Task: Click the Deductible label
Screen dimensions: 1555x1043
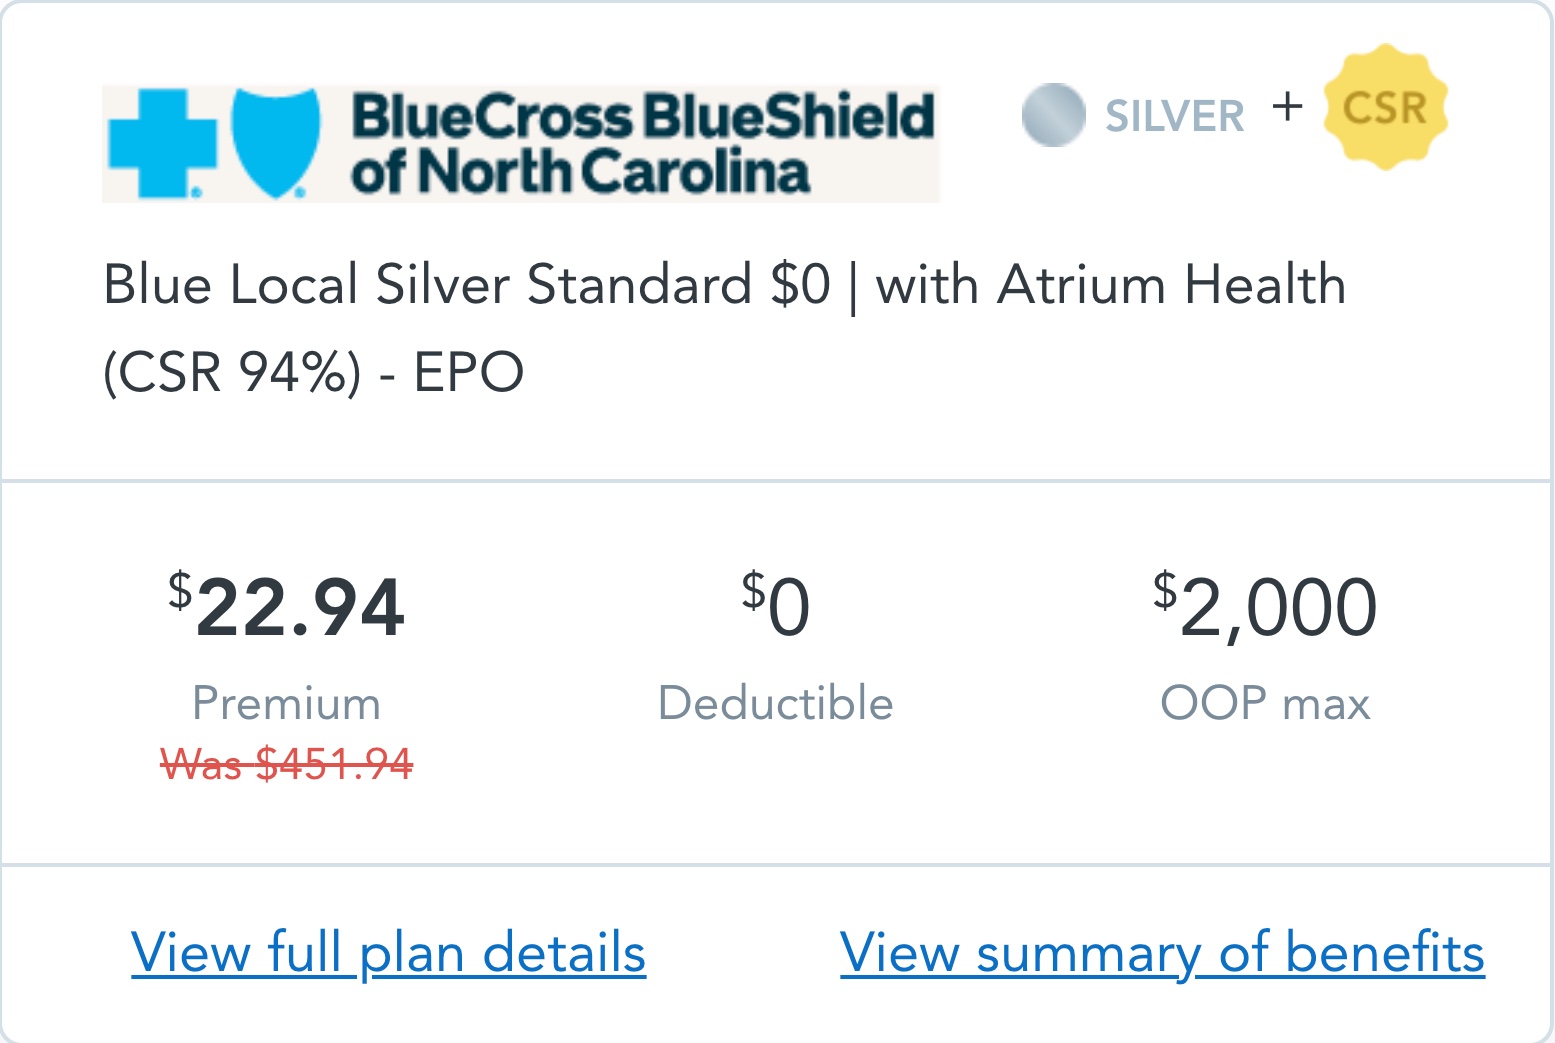Action: point(775,703)
